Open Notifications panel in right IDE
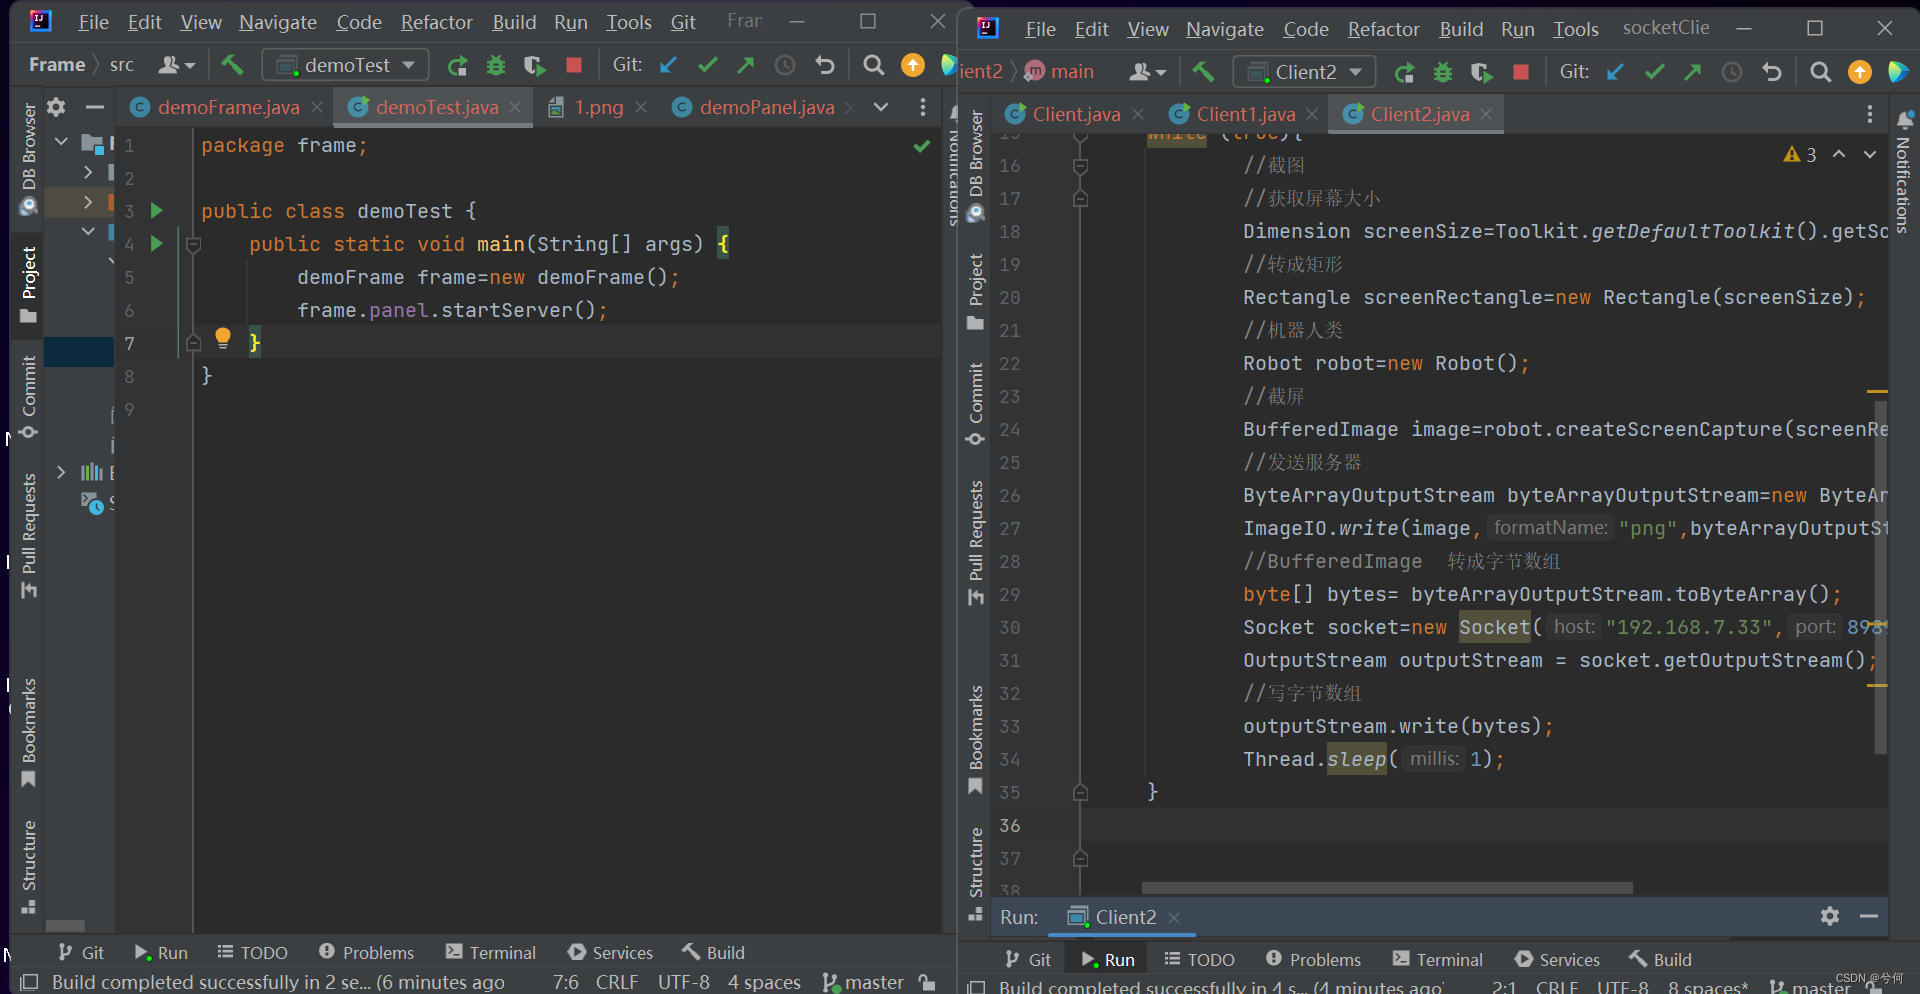The image size is (1920, 994). (1903, 172)
